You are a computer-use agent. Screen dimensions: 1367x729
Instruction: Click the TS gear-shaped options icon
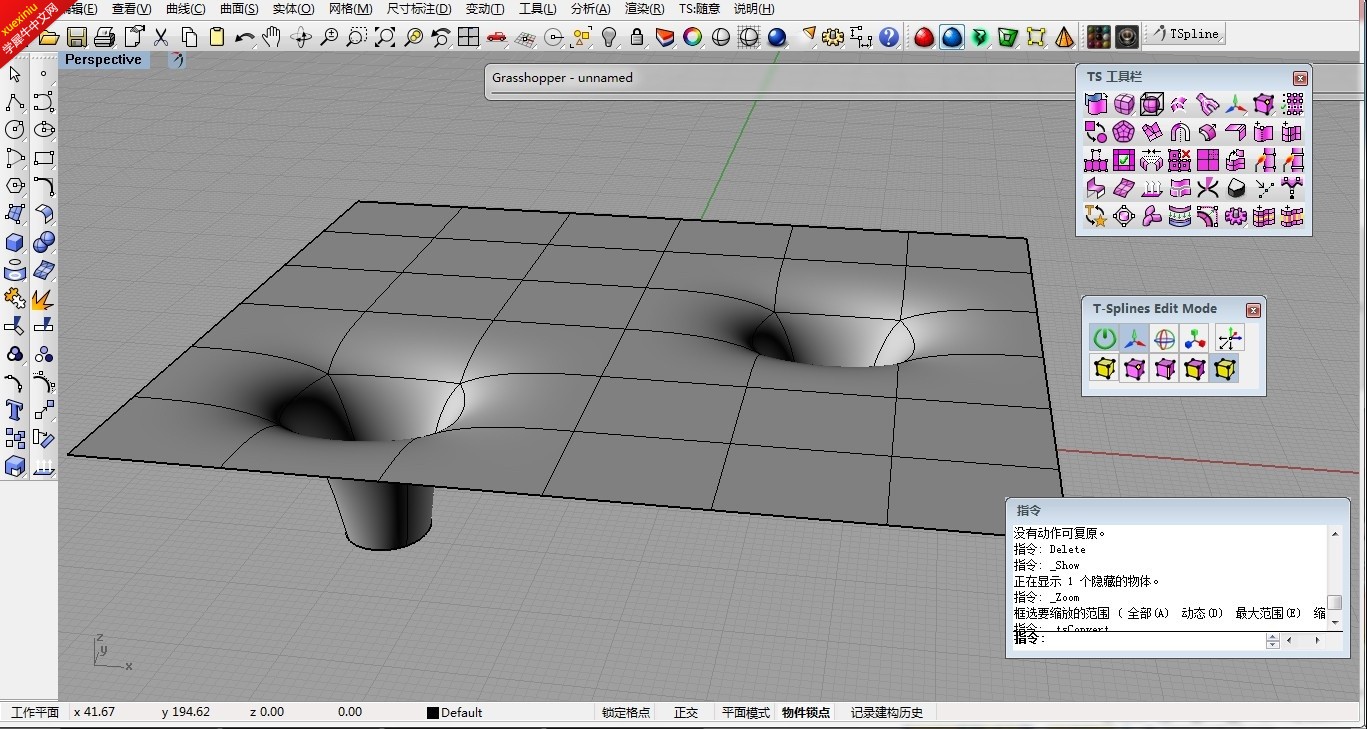coord(1236,216)
